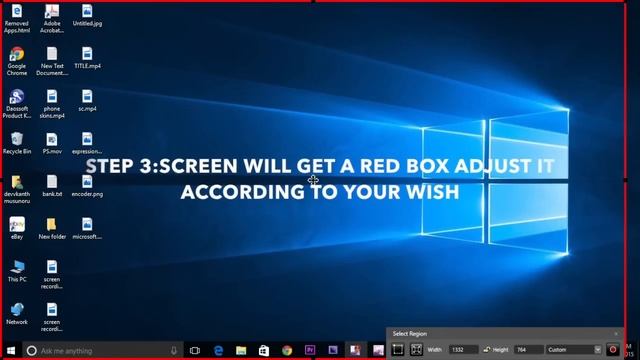Image resolution: width=640 pixels, height=360 pixels.
Task: Choose the draw region selection icon
Action: click(398, 350)
